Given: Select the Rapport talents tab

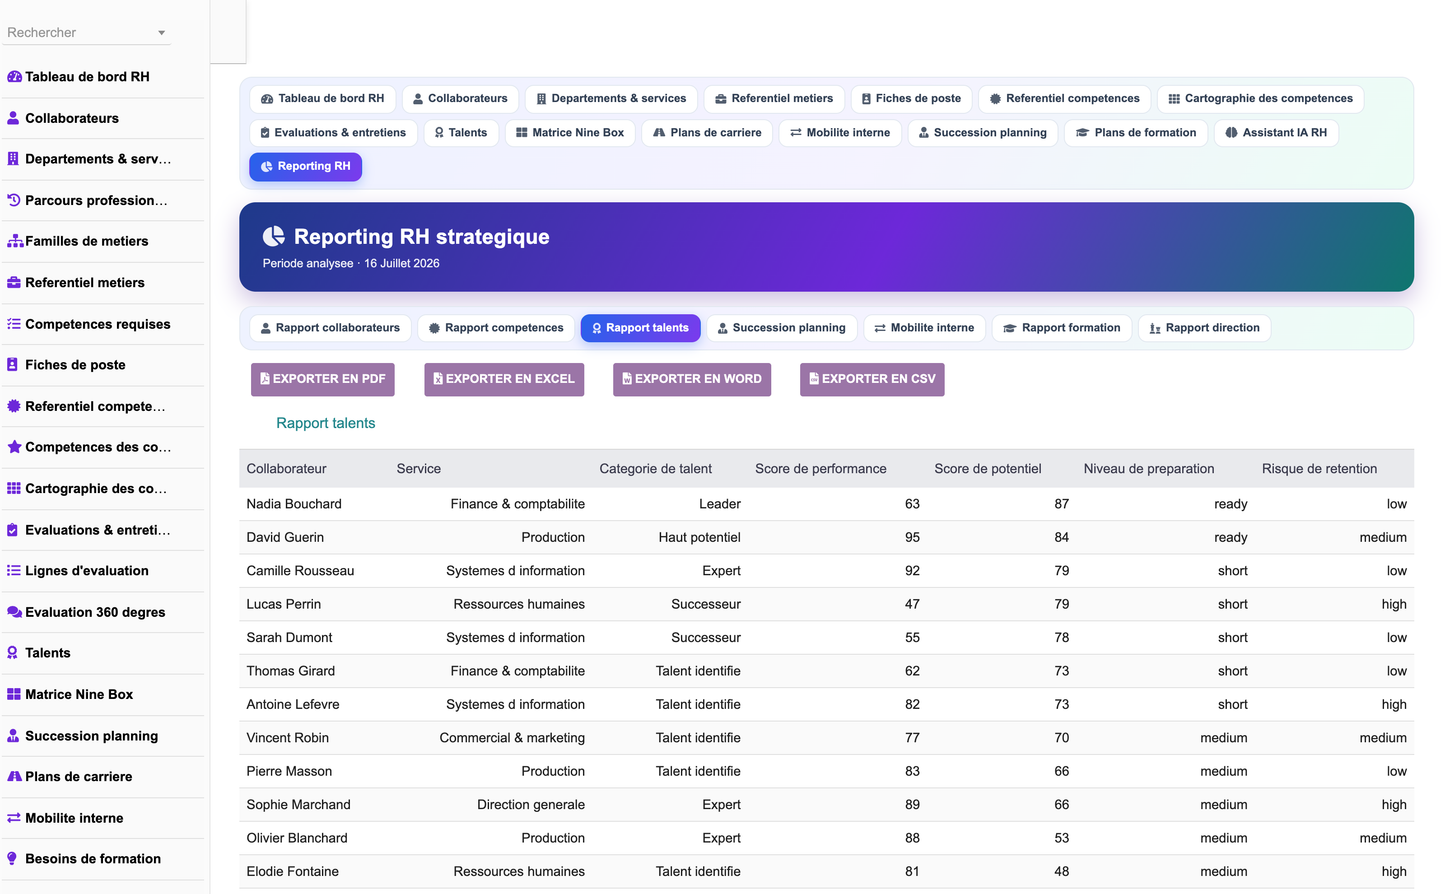Looking at the screenshot, I should 640,328.
